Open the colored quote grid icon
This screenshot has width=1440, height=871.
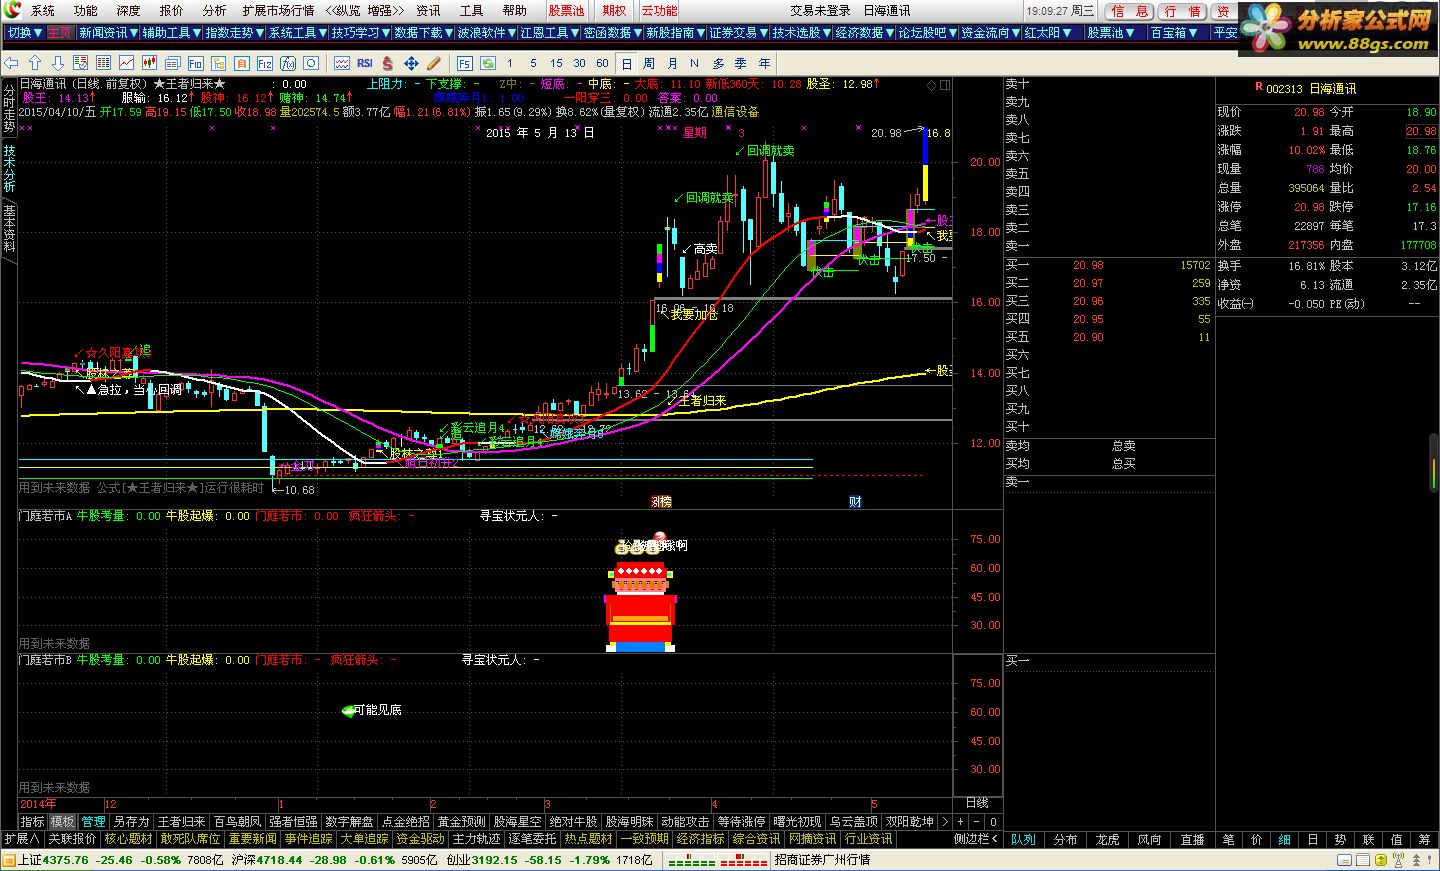pos(104,63)
